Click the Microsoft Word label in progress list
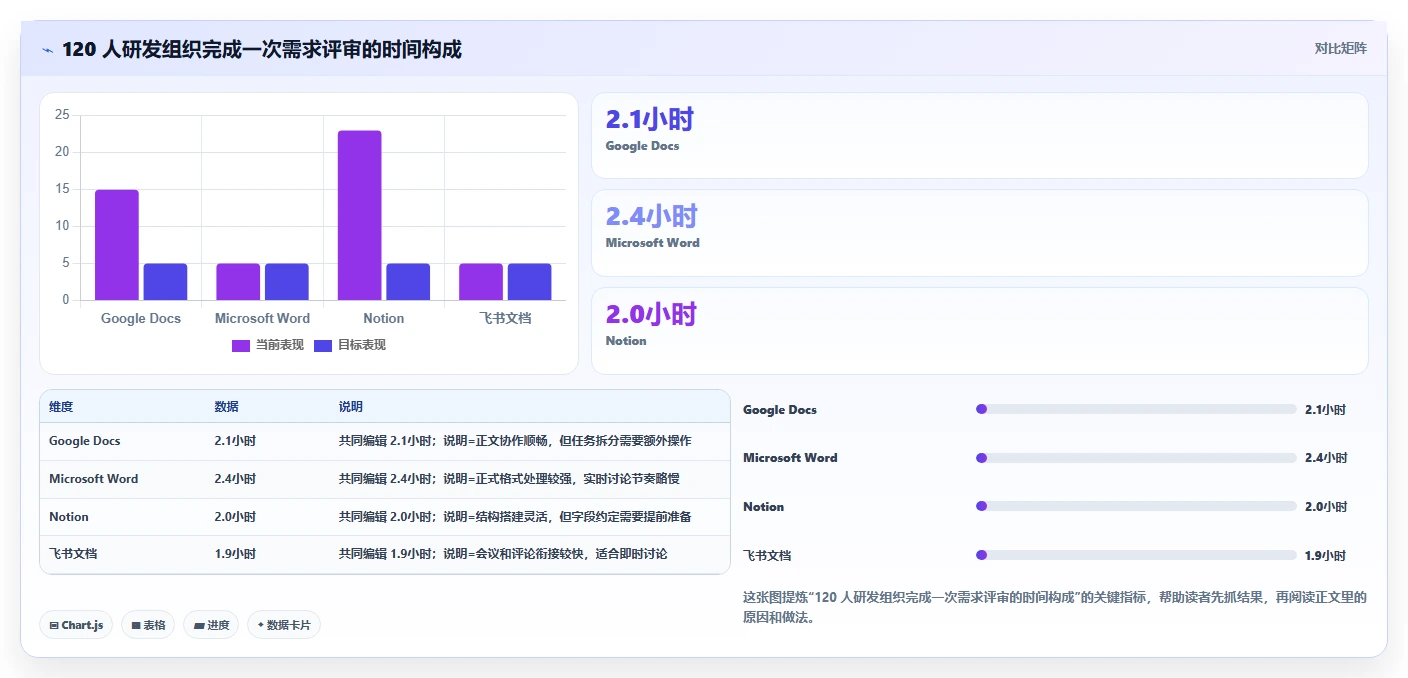The image size is (1408, 678). coord(790,458)
